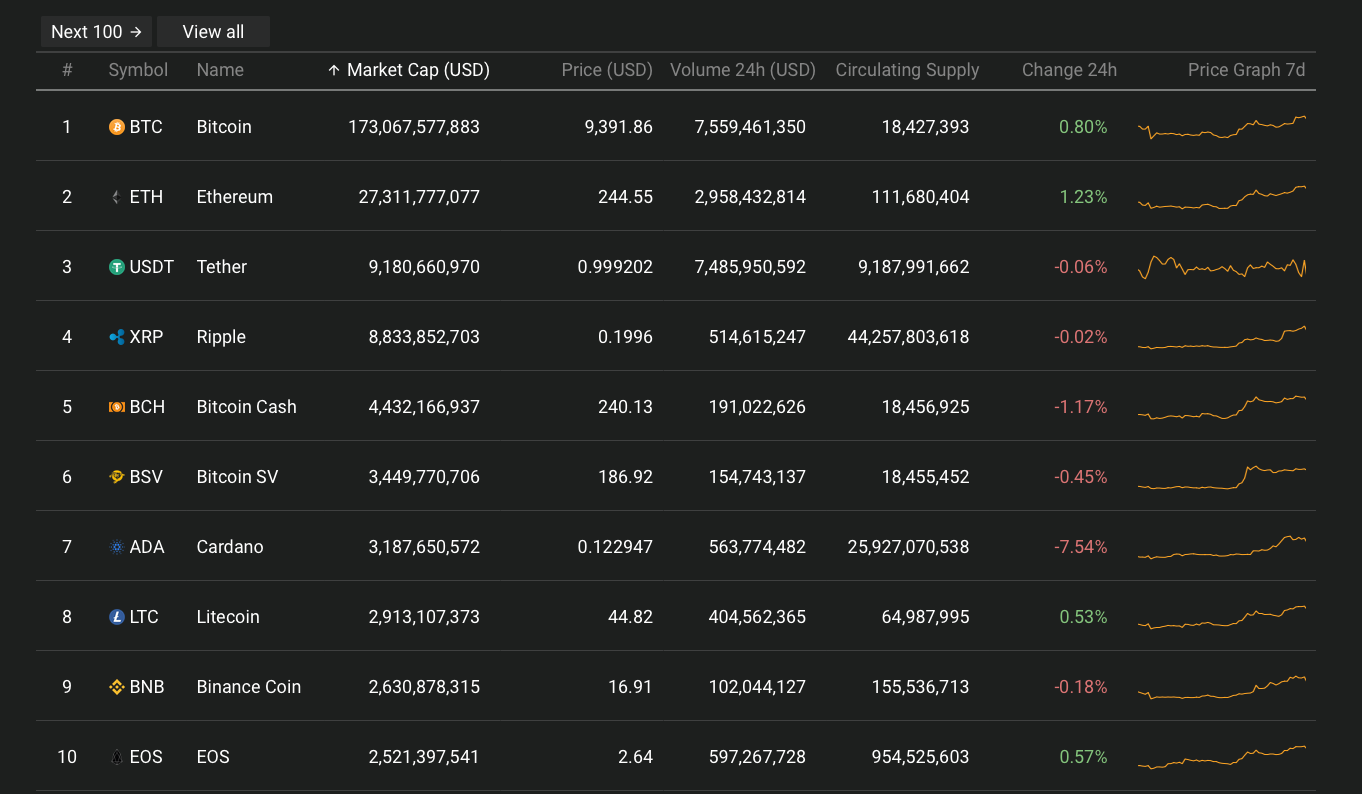Screen dimensions: 1362x794
Task: Click Ripple circulating supply 44,257,803,618
Action: [x=908, y=337]
